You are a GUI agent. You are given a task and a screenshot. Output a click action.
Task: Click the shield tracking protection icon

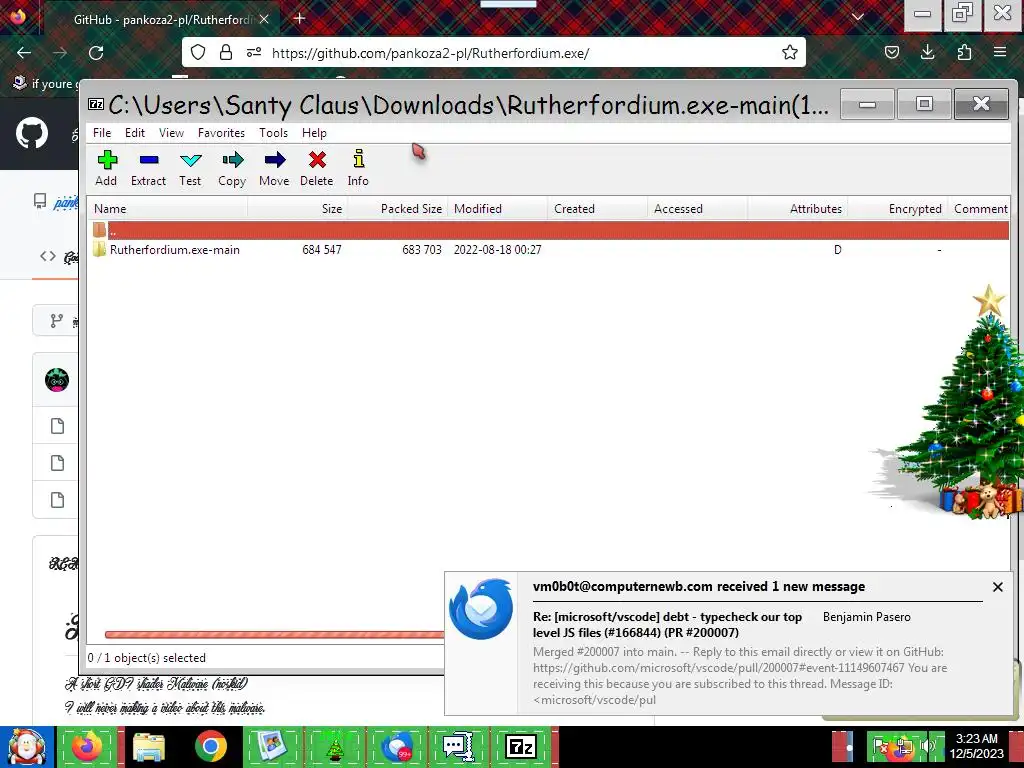pyautogui.click(x=198, y=53)
